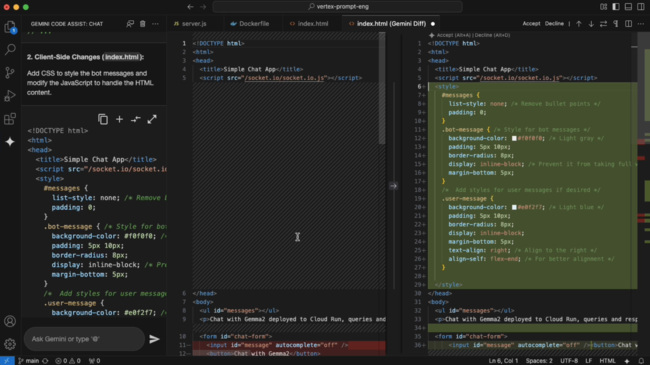Open the Customize Layout icon
The image size is (650, 365).
coord(604,7)
